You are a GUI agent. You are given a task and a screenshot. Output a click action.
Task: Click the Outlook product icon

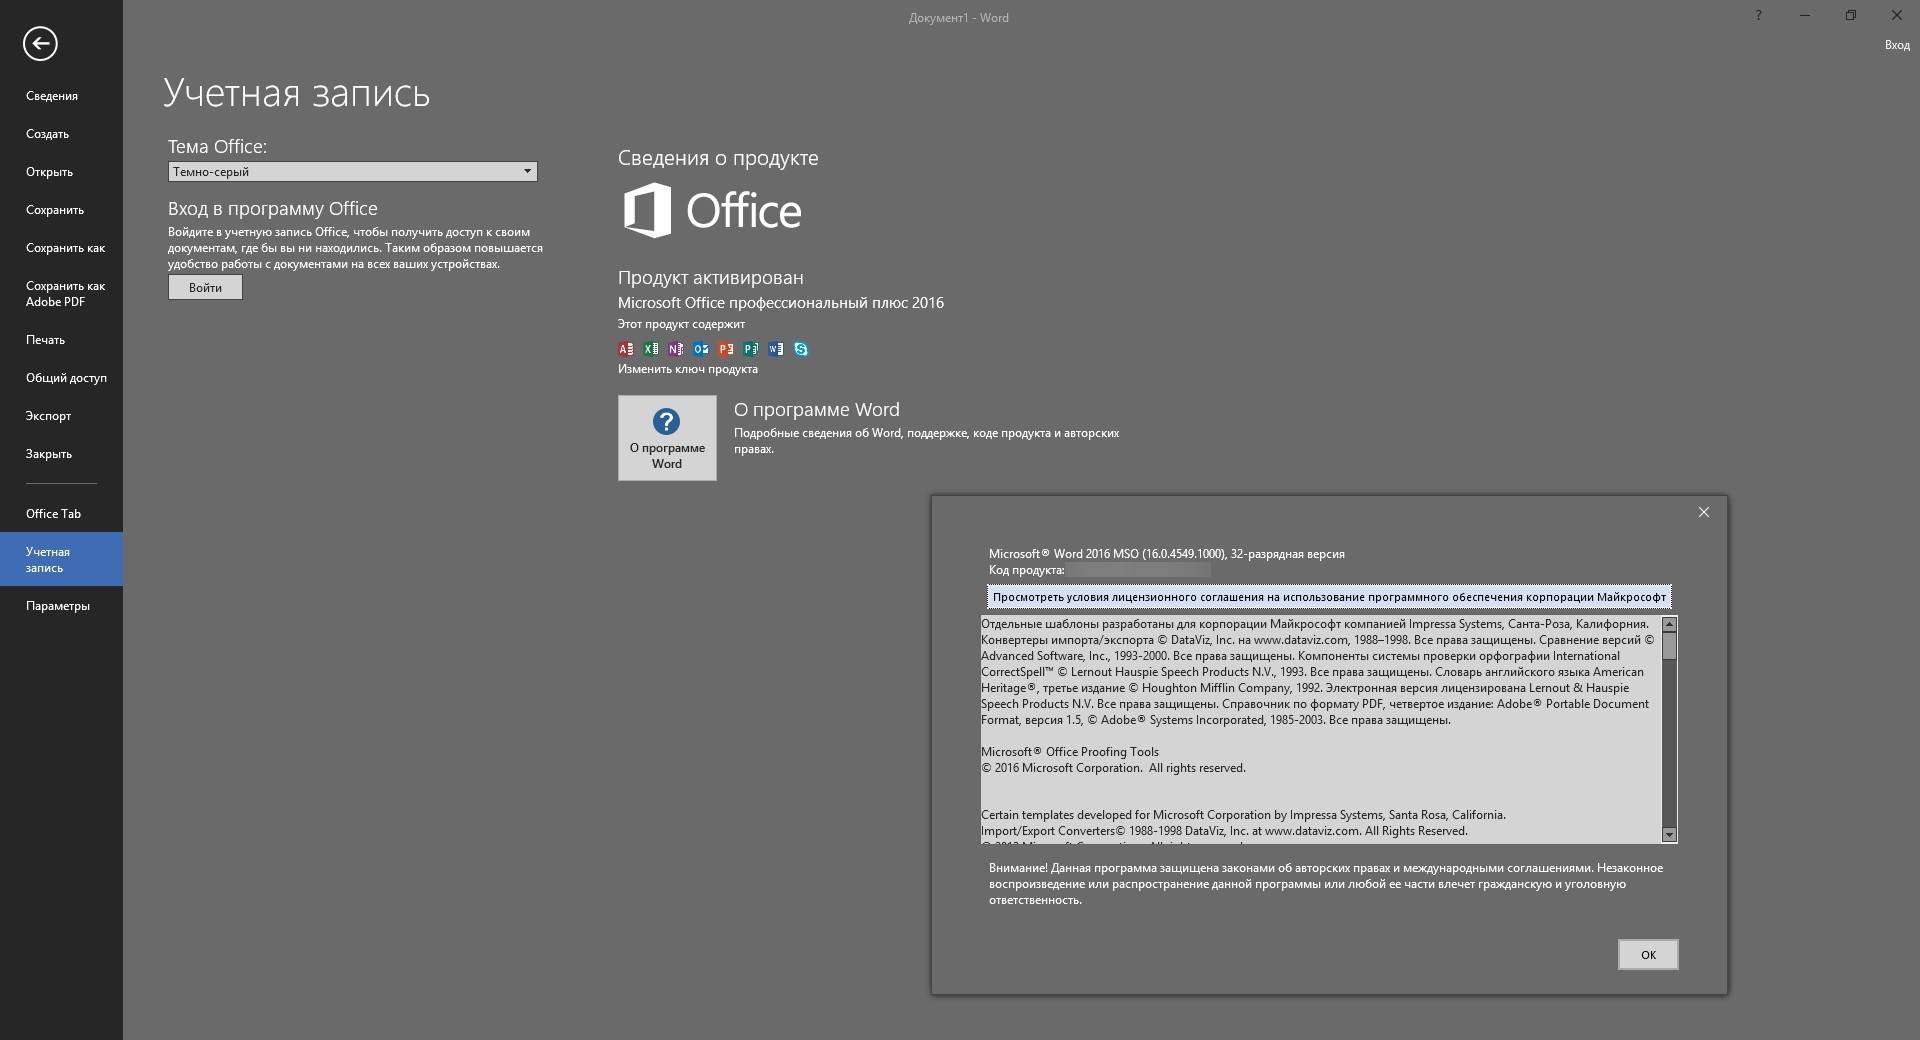(701, 349)
